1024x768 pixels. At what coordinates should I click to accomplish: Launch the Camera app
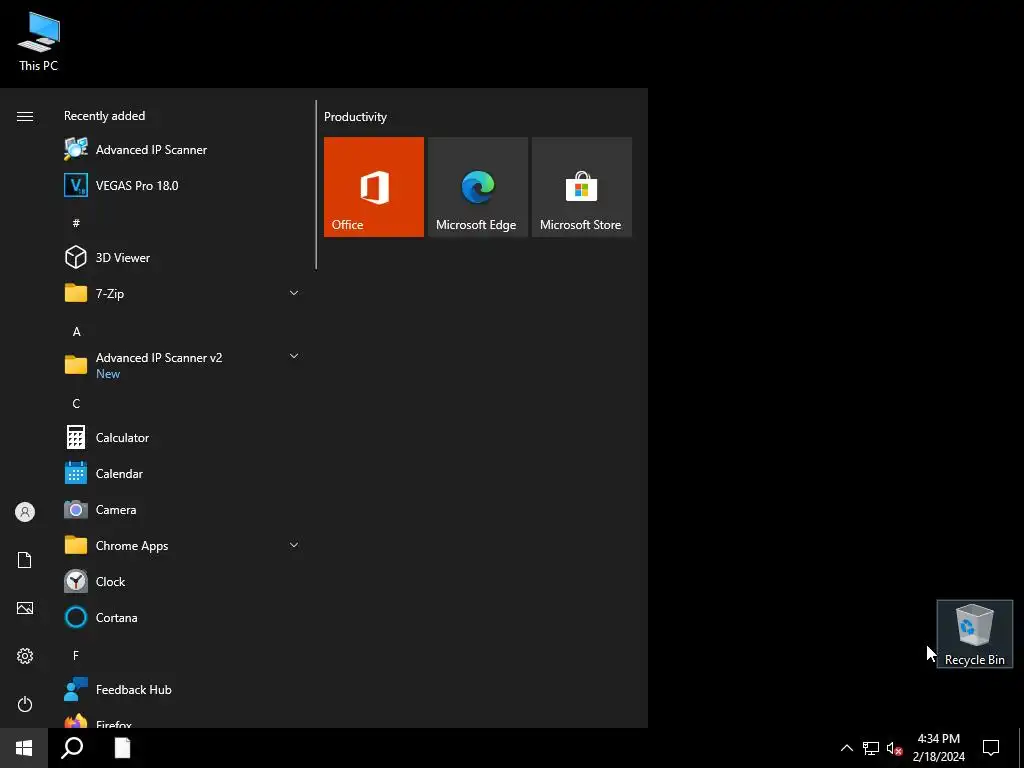[182, 509]
